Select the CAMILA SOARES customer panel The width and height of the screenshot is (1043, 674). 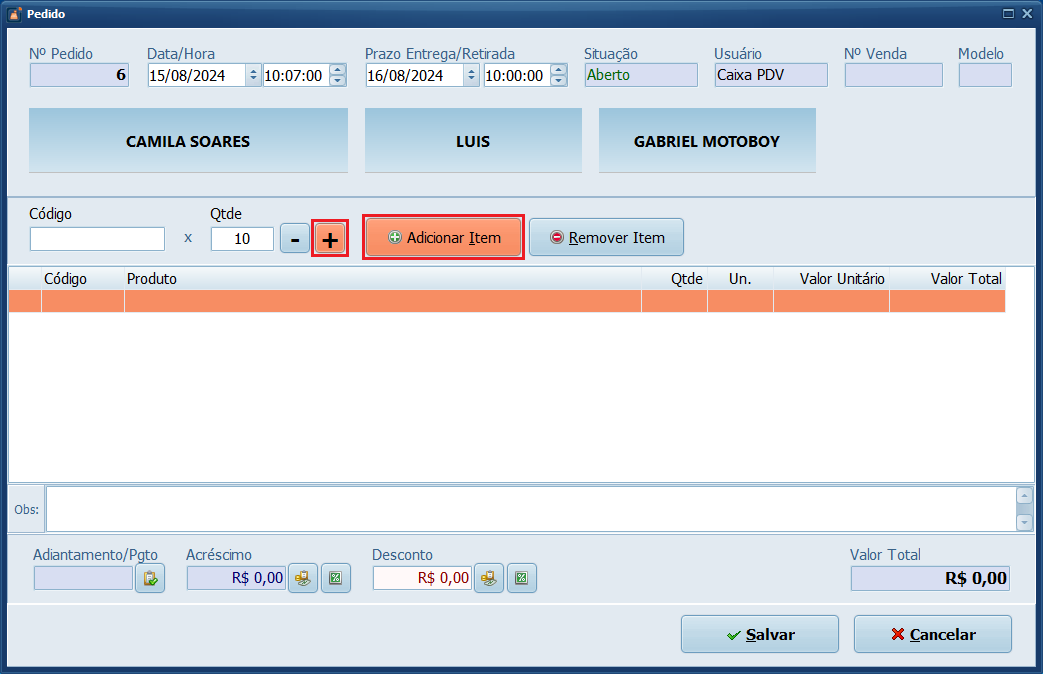click(x=188, y=141)
